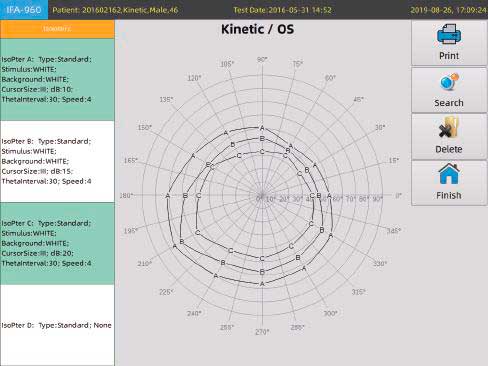
Task: Click the printer icon to print
Action: click(x=449, y=35)
